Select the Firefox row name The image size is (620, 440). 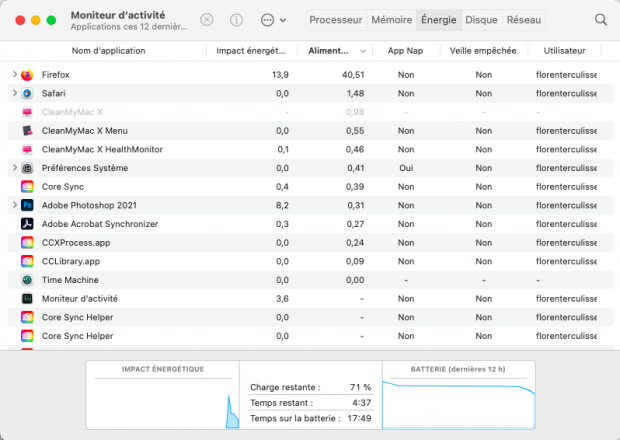[x=56, y=75]
